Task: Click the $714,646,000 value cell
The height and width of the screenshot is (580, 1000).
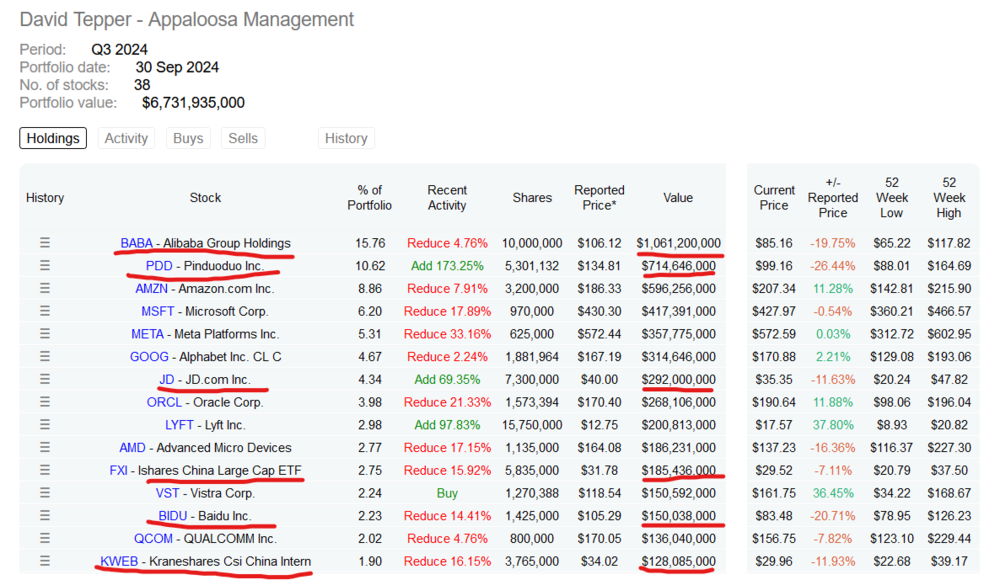Action: click(x=679, y=266)
